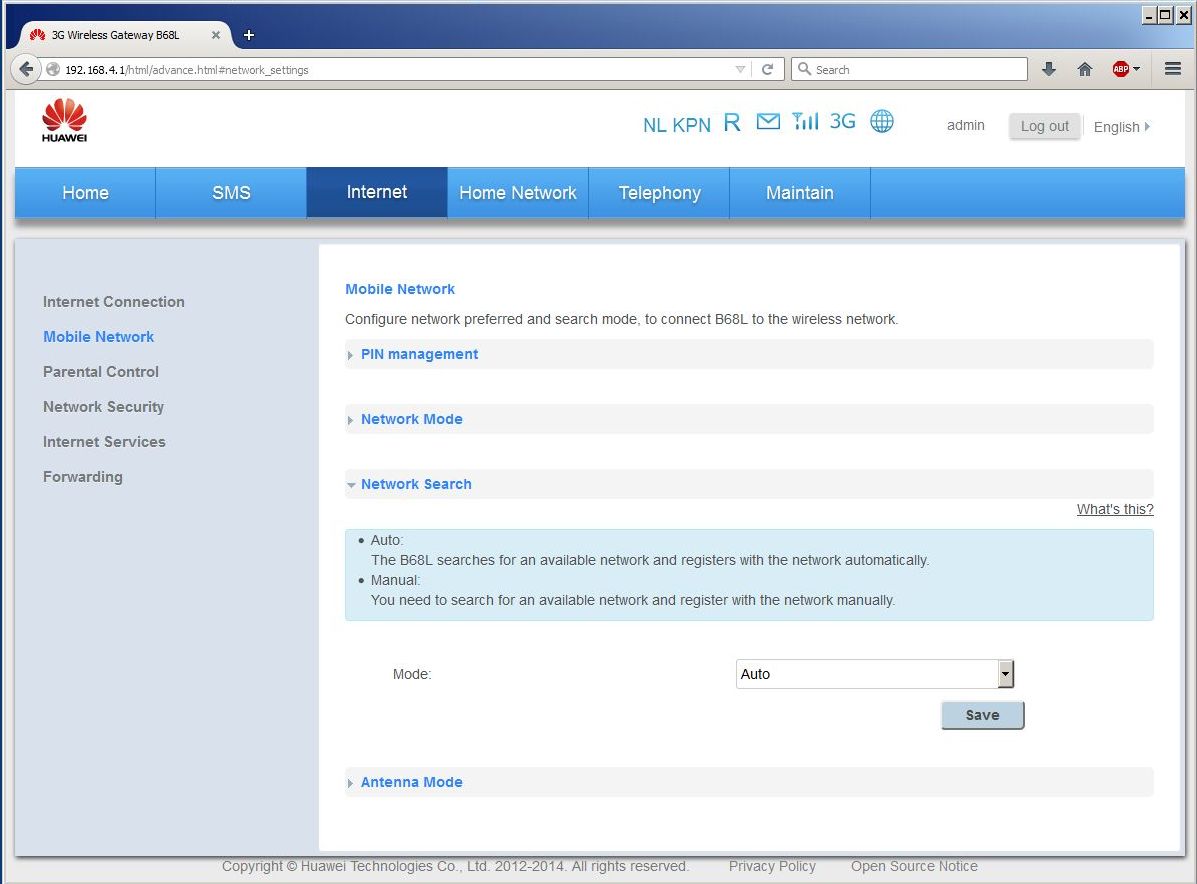Open Parental Control in the sidebar
Screen dimensions: 1197x884
(101, 372)
